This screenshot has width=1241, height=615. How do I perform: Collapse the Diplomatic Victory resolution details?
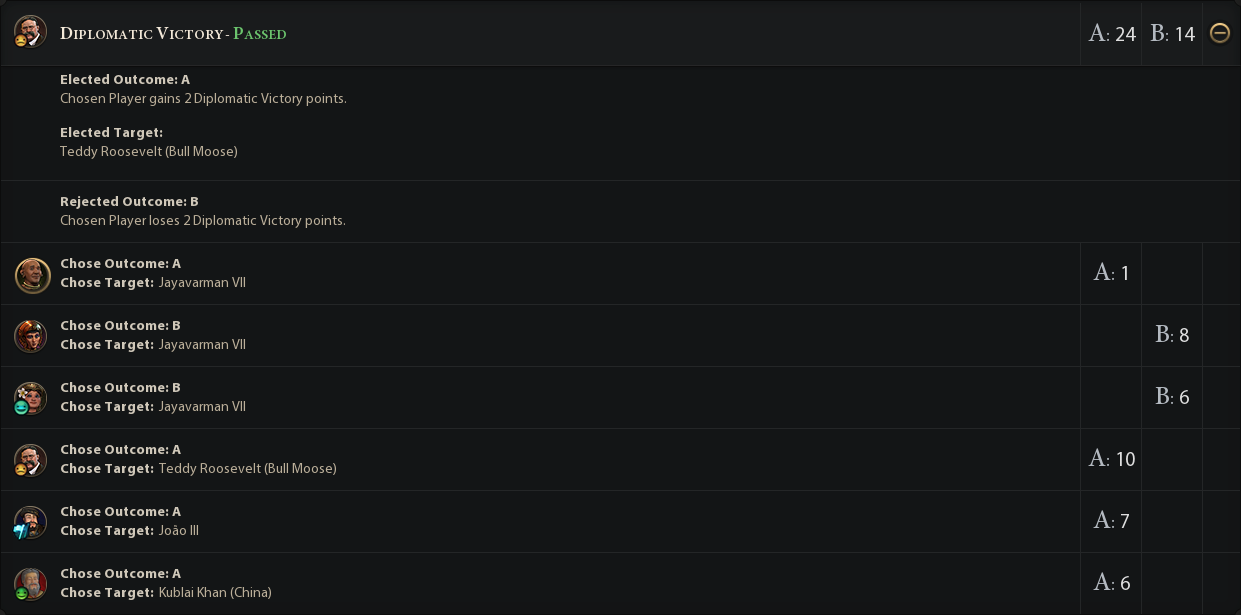[x=1219, y=33]
